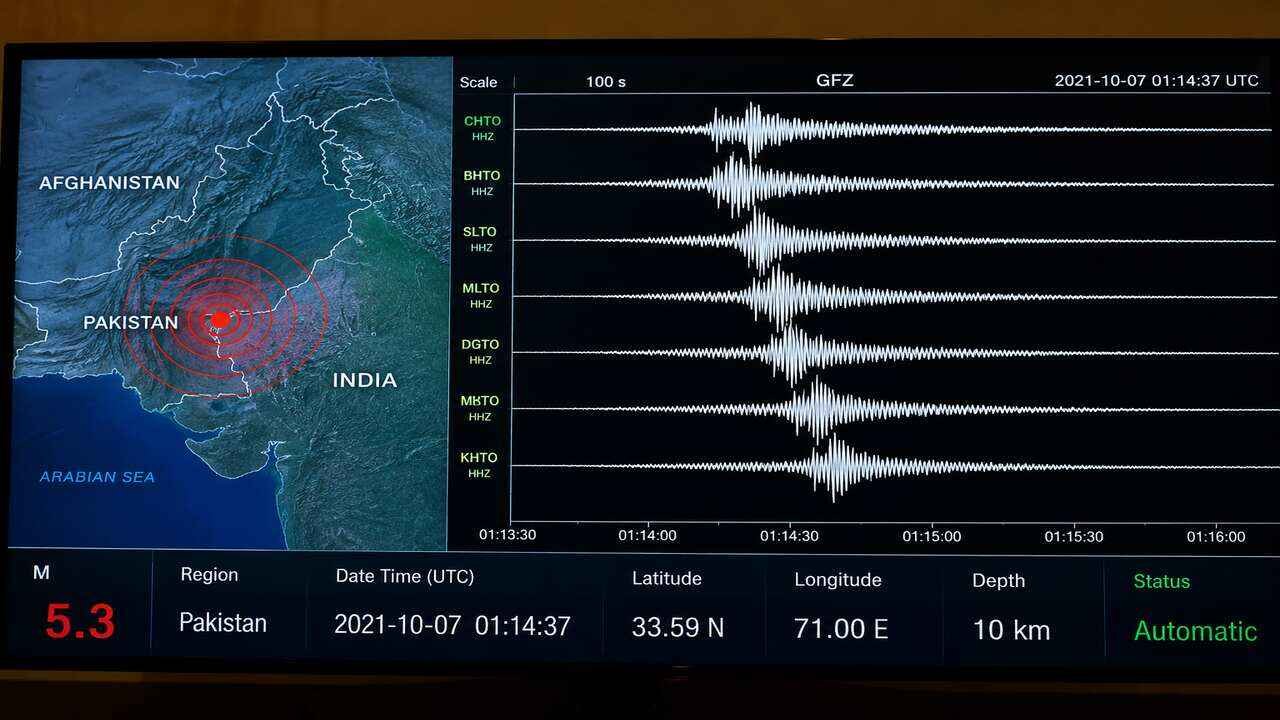Click the DGTO waveform peak
Image resolution: width=1280 pixels, height=720 pixels.
click(793, 354)
